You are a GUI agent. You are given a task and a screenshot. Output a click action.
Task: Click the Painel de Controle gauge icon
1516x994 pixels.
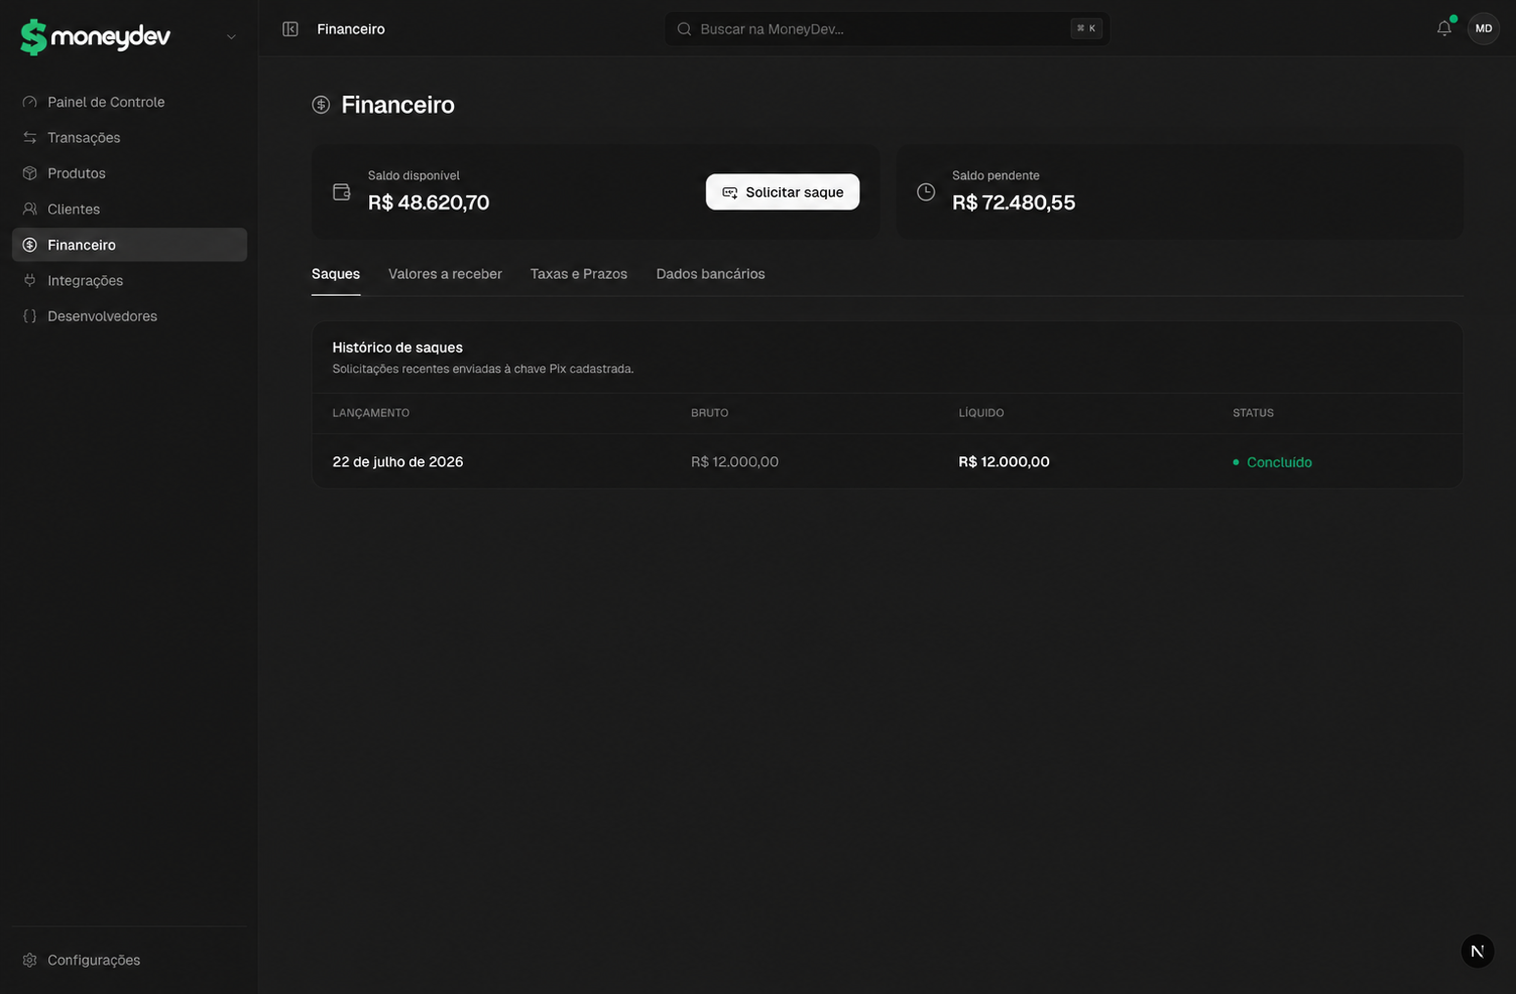coord(30,102)
